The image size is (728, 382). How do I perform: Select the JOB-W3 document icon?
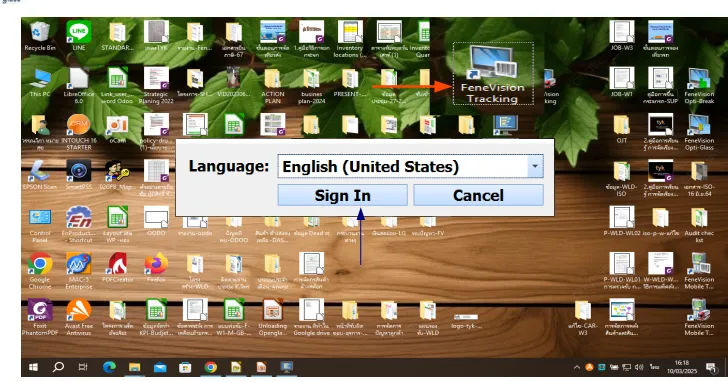coord(621,36)
